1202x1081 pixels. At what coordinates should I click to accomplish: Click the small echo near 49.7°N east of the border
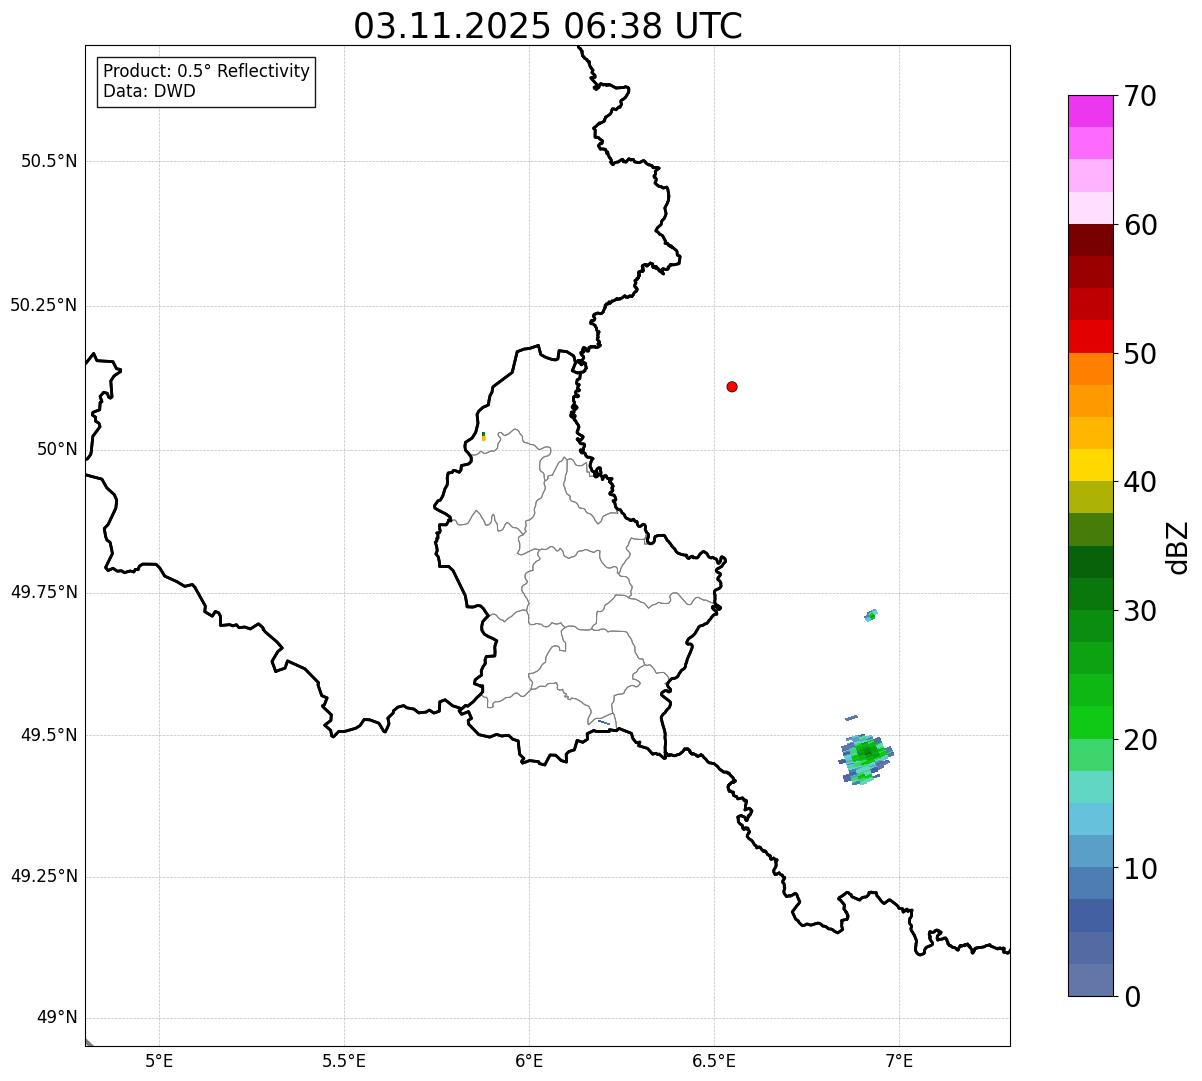click(x=871, y=615)
